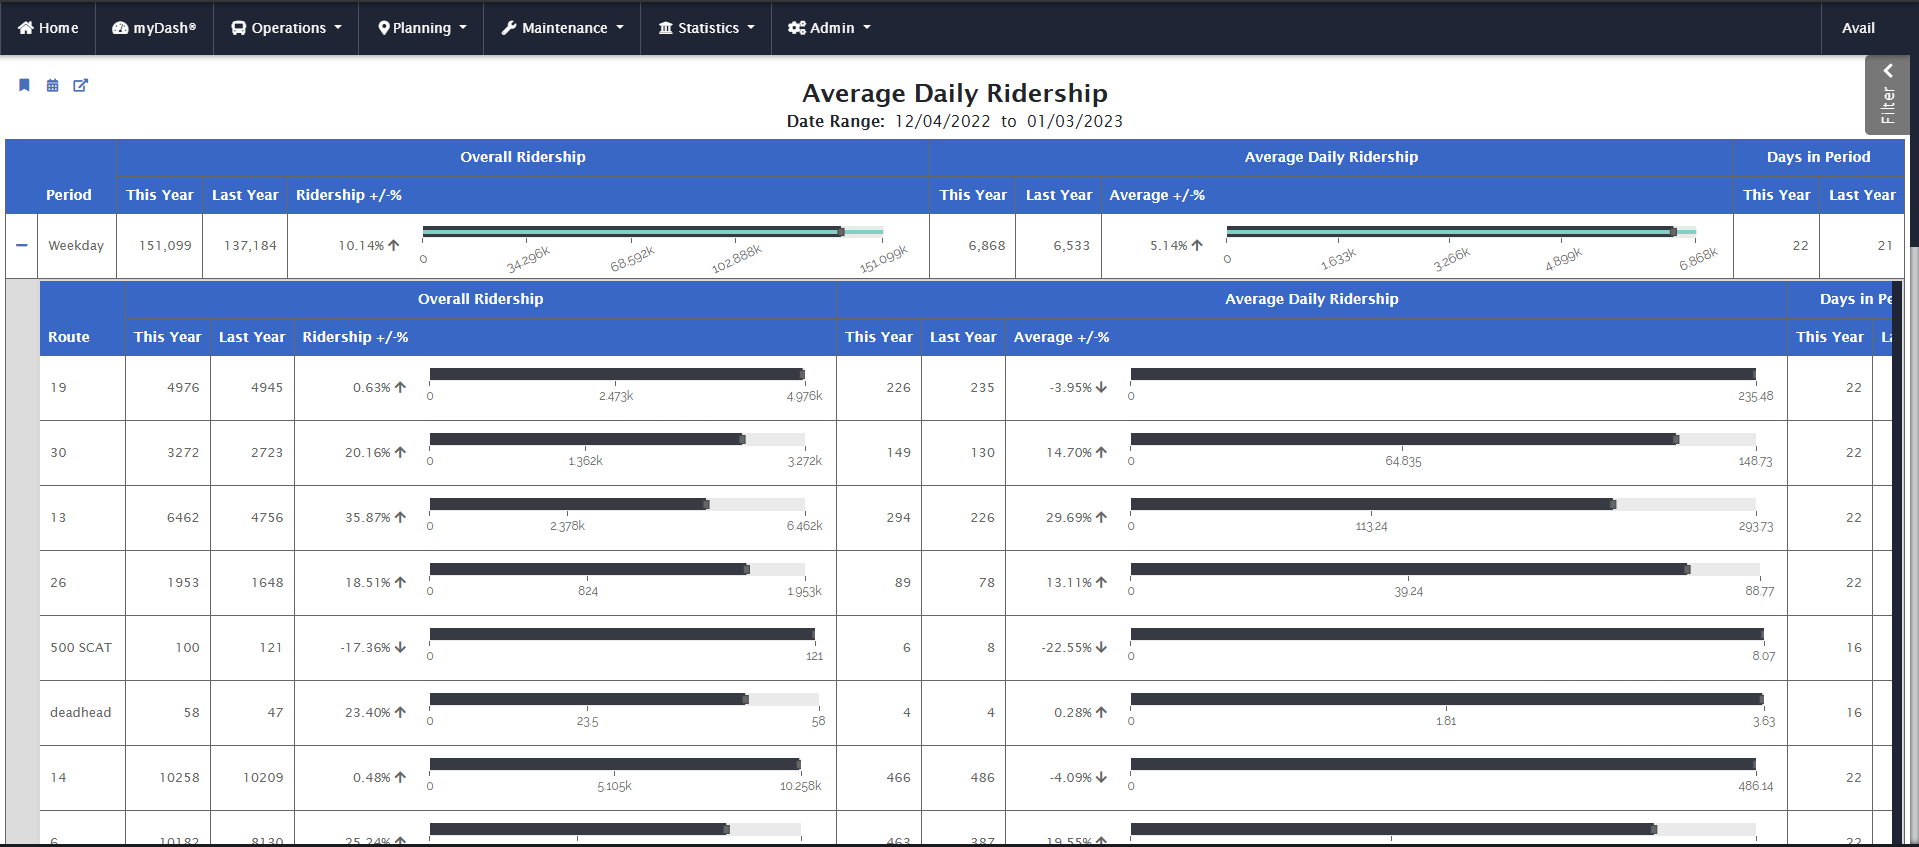Open the Operations dropdown menu
Viewport: 1919px width, 847px height.
286,28
